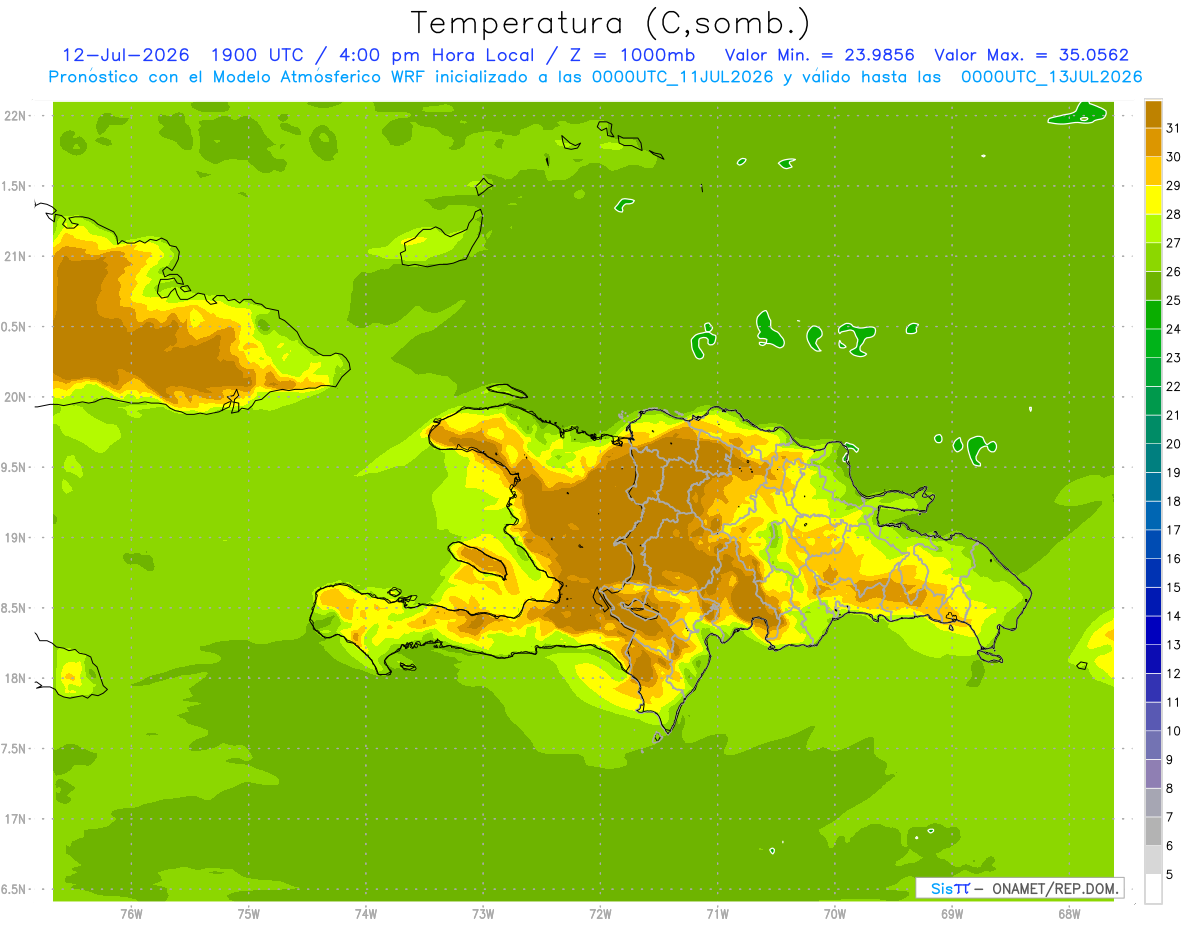
Task: Click color scale label '5'
Action: click(1170, 875)
